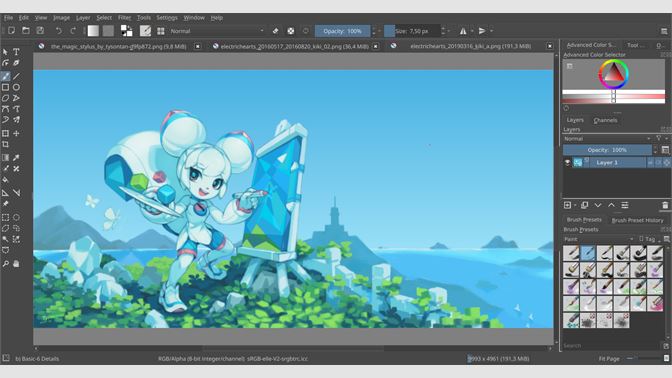
Task: Move layer down with the chevron icon
Action: click(x=598, y=205)
